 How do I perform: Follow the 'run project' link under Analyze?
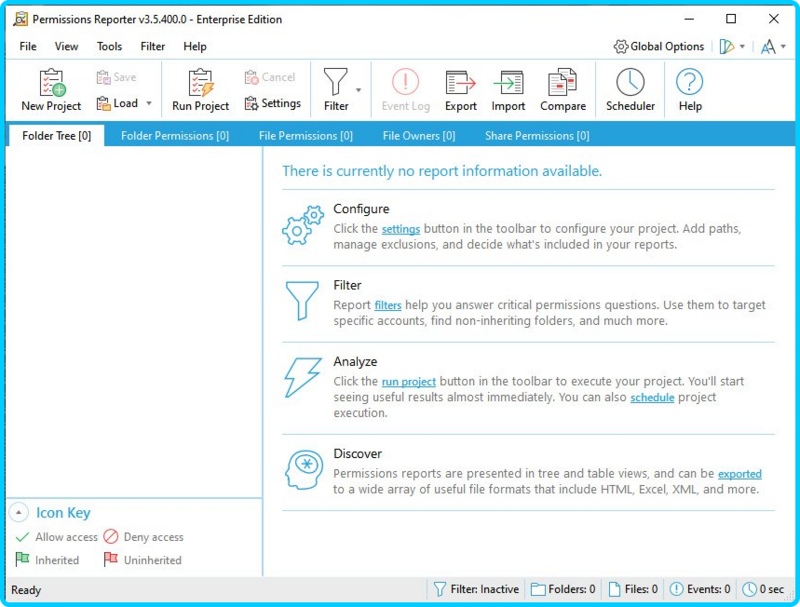tap(409, 382)
